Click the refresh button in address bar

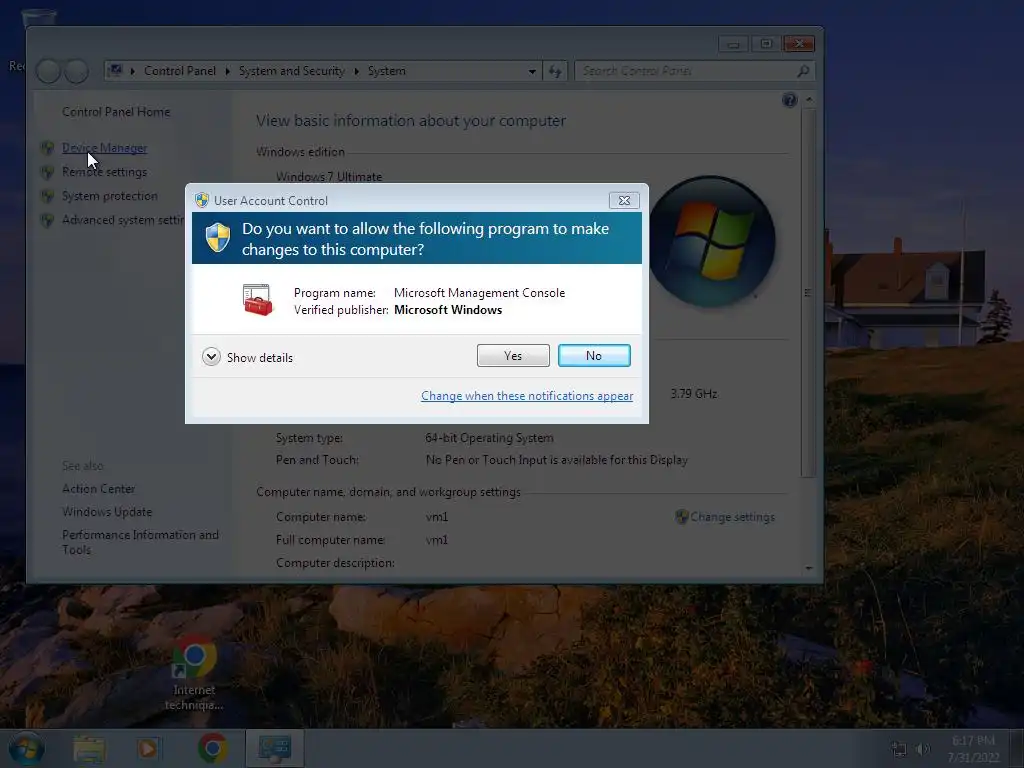[x=554, y=71]
